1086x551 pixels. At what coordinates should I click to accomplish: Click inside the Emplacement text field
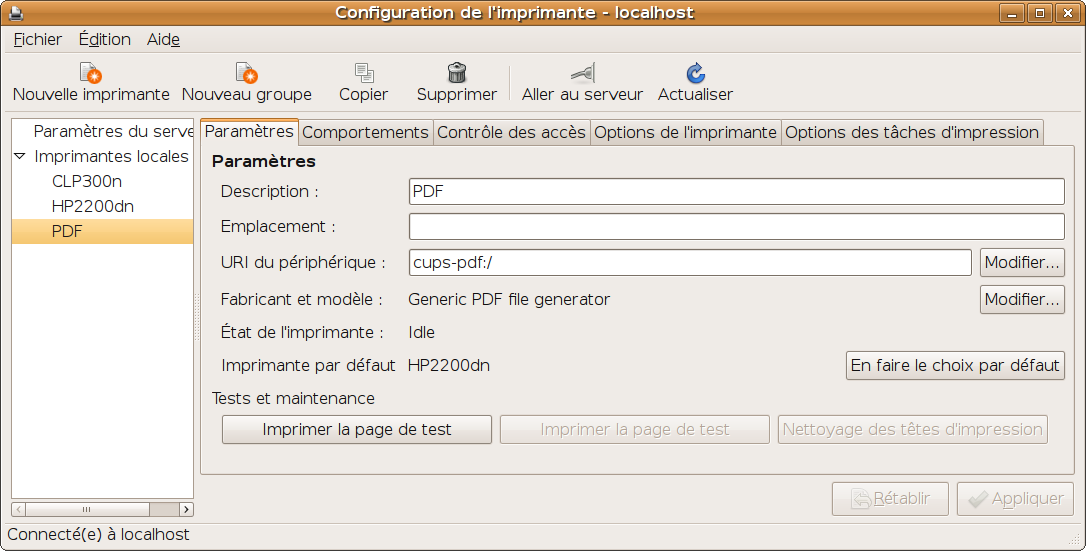coord(736,227)
